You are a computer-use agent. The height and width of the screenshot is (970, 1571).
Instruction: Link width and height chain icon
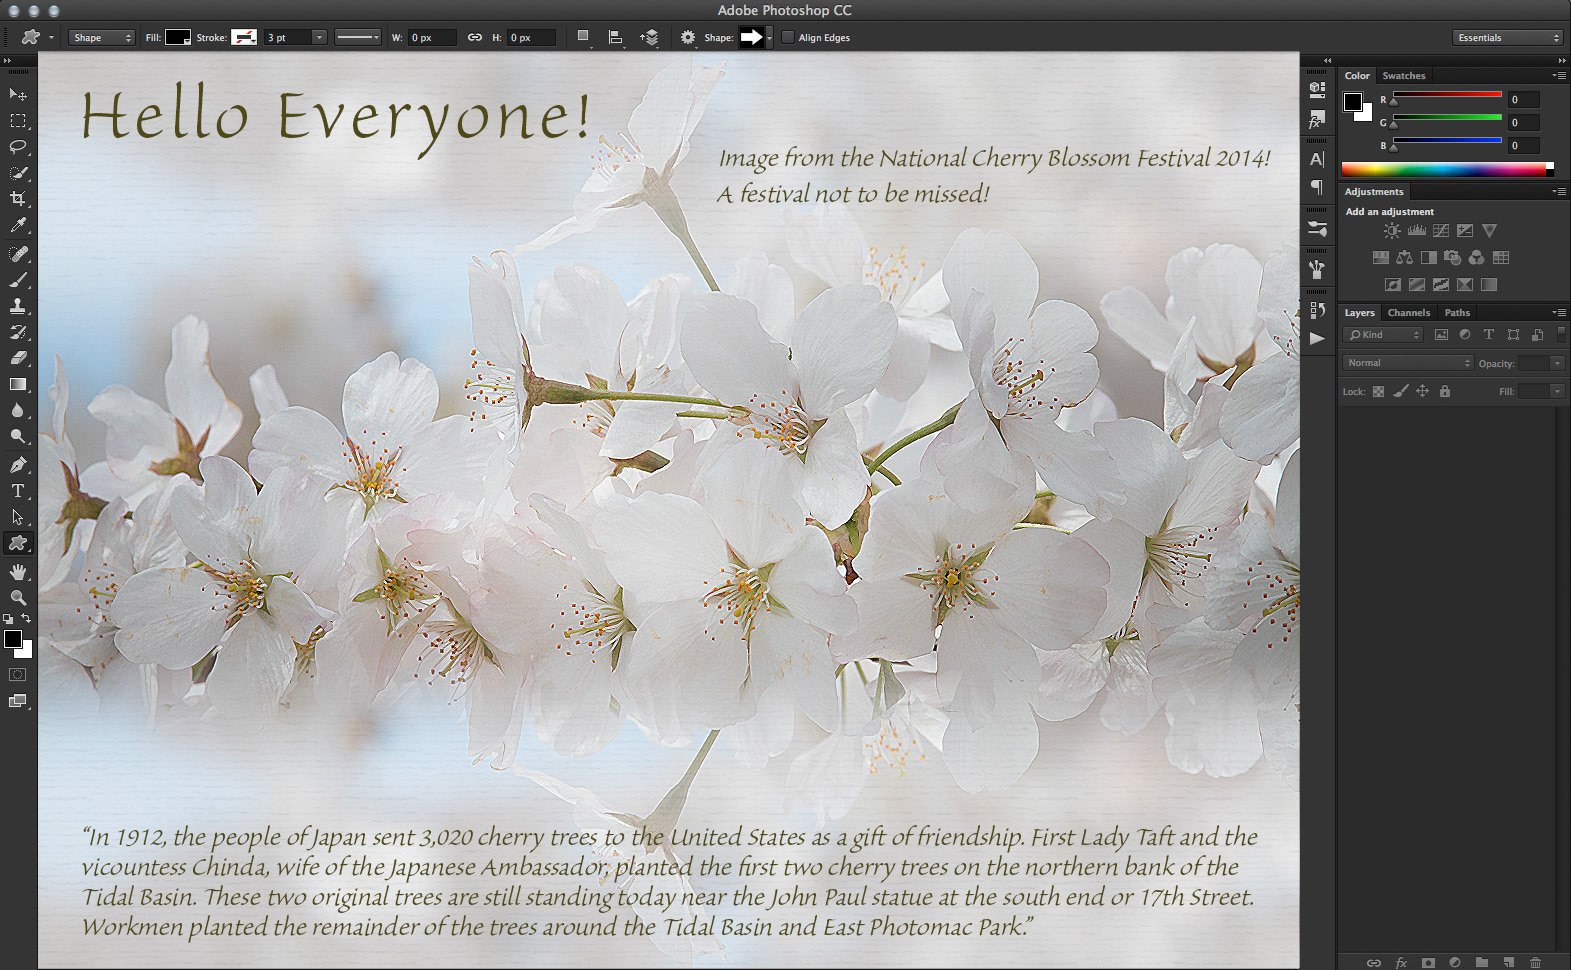click(x=475, y=38)
